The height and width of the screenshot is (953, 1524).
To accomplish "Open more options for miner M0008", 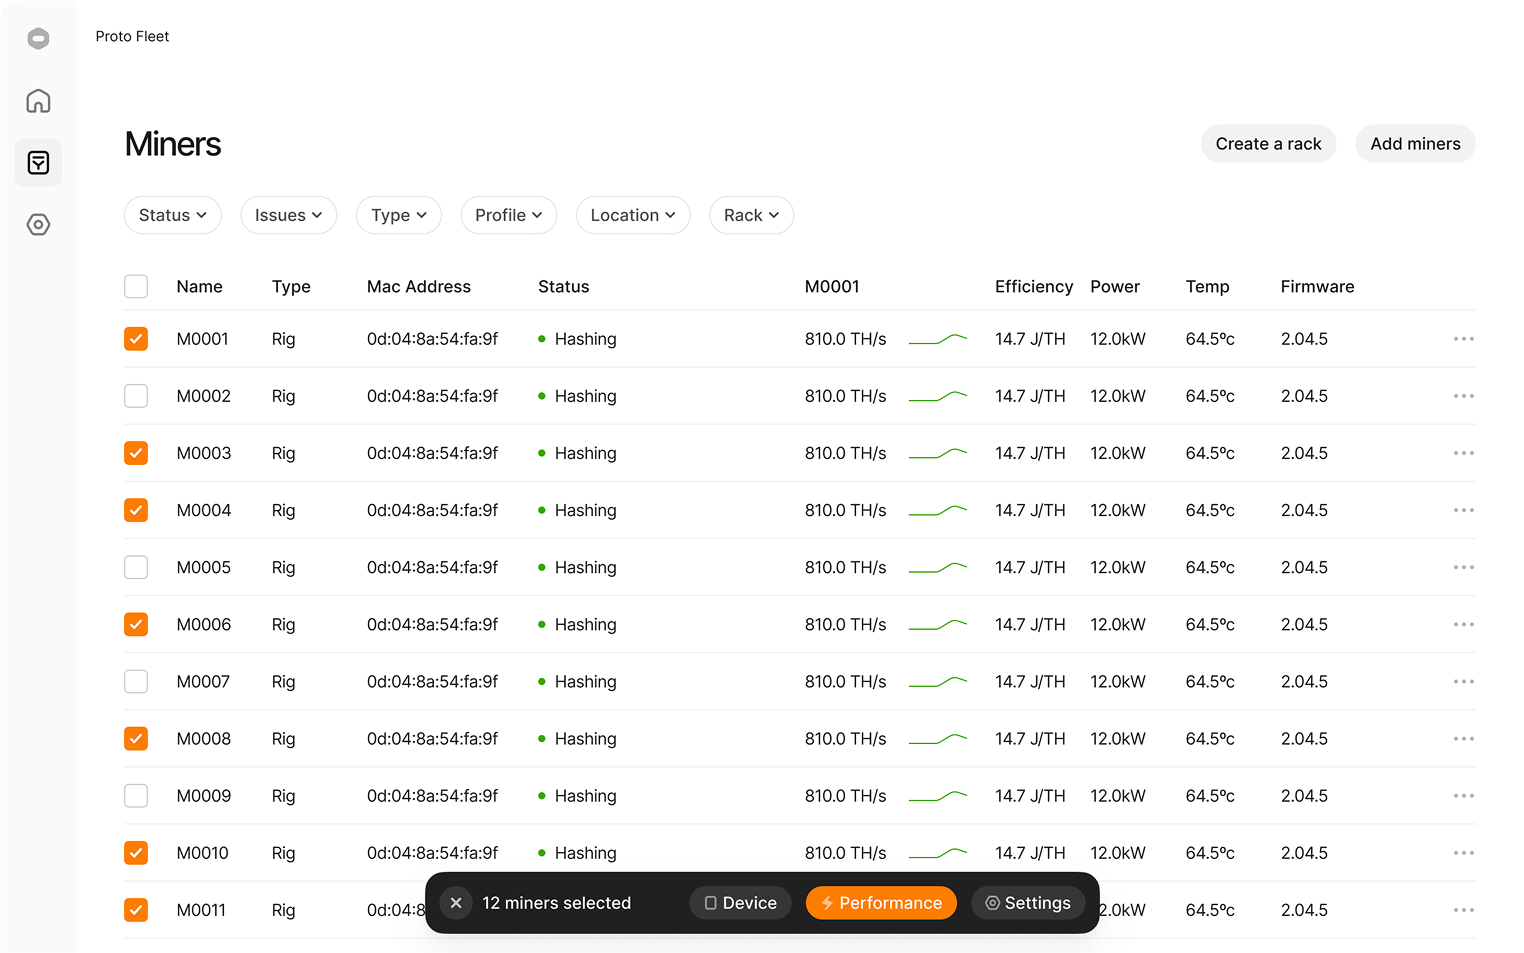I will 1464,739.
